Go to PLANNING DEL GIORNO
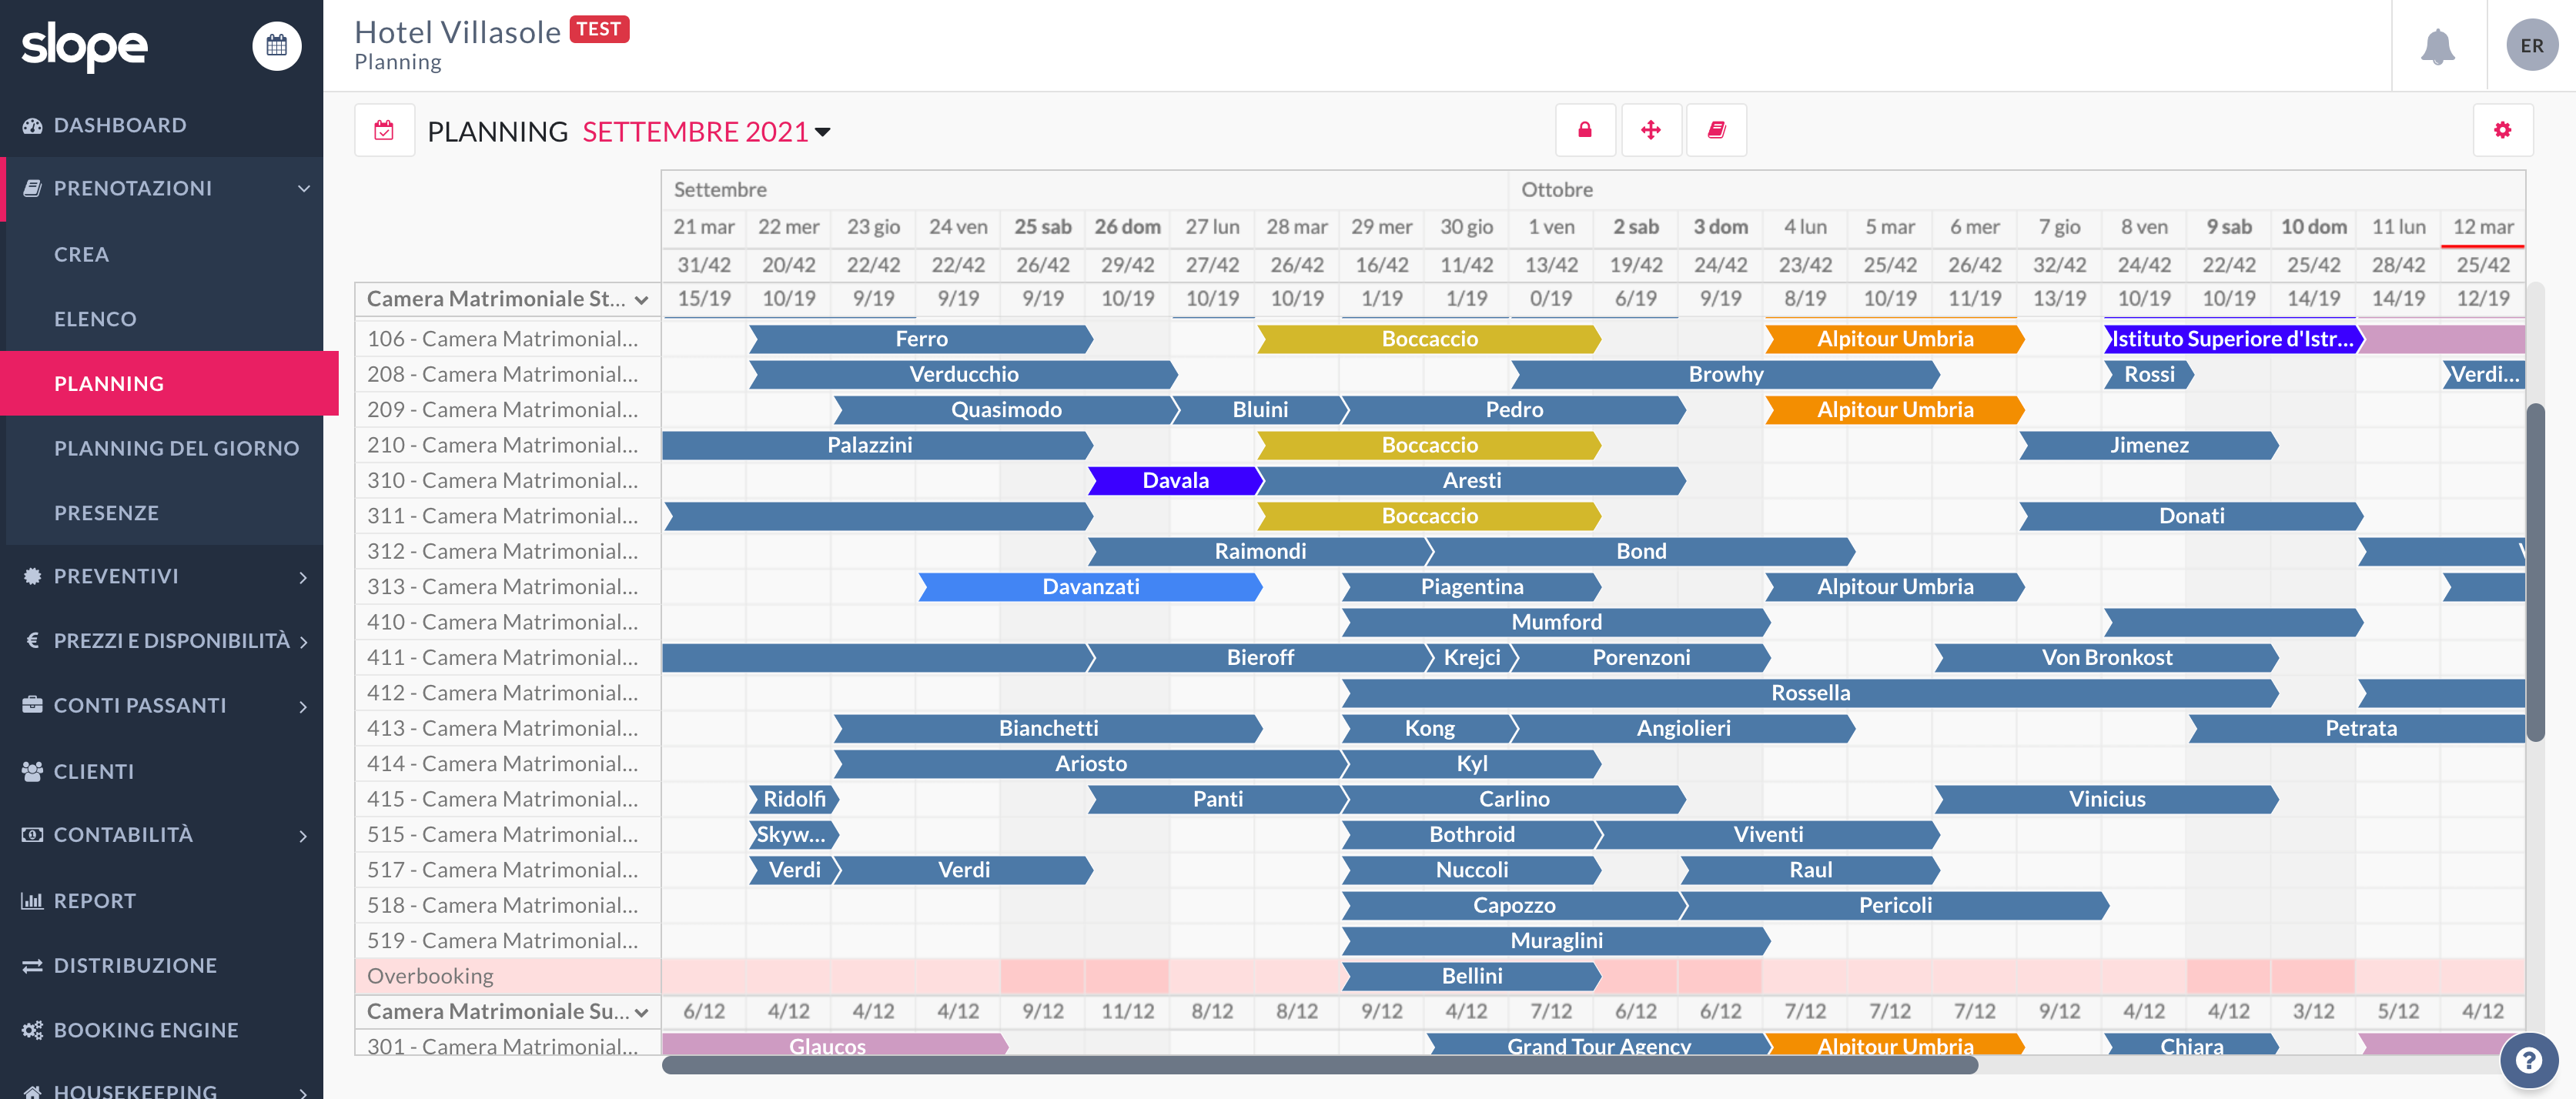The width and height of the screenshot is (2576, 1099). click(177, 448)
